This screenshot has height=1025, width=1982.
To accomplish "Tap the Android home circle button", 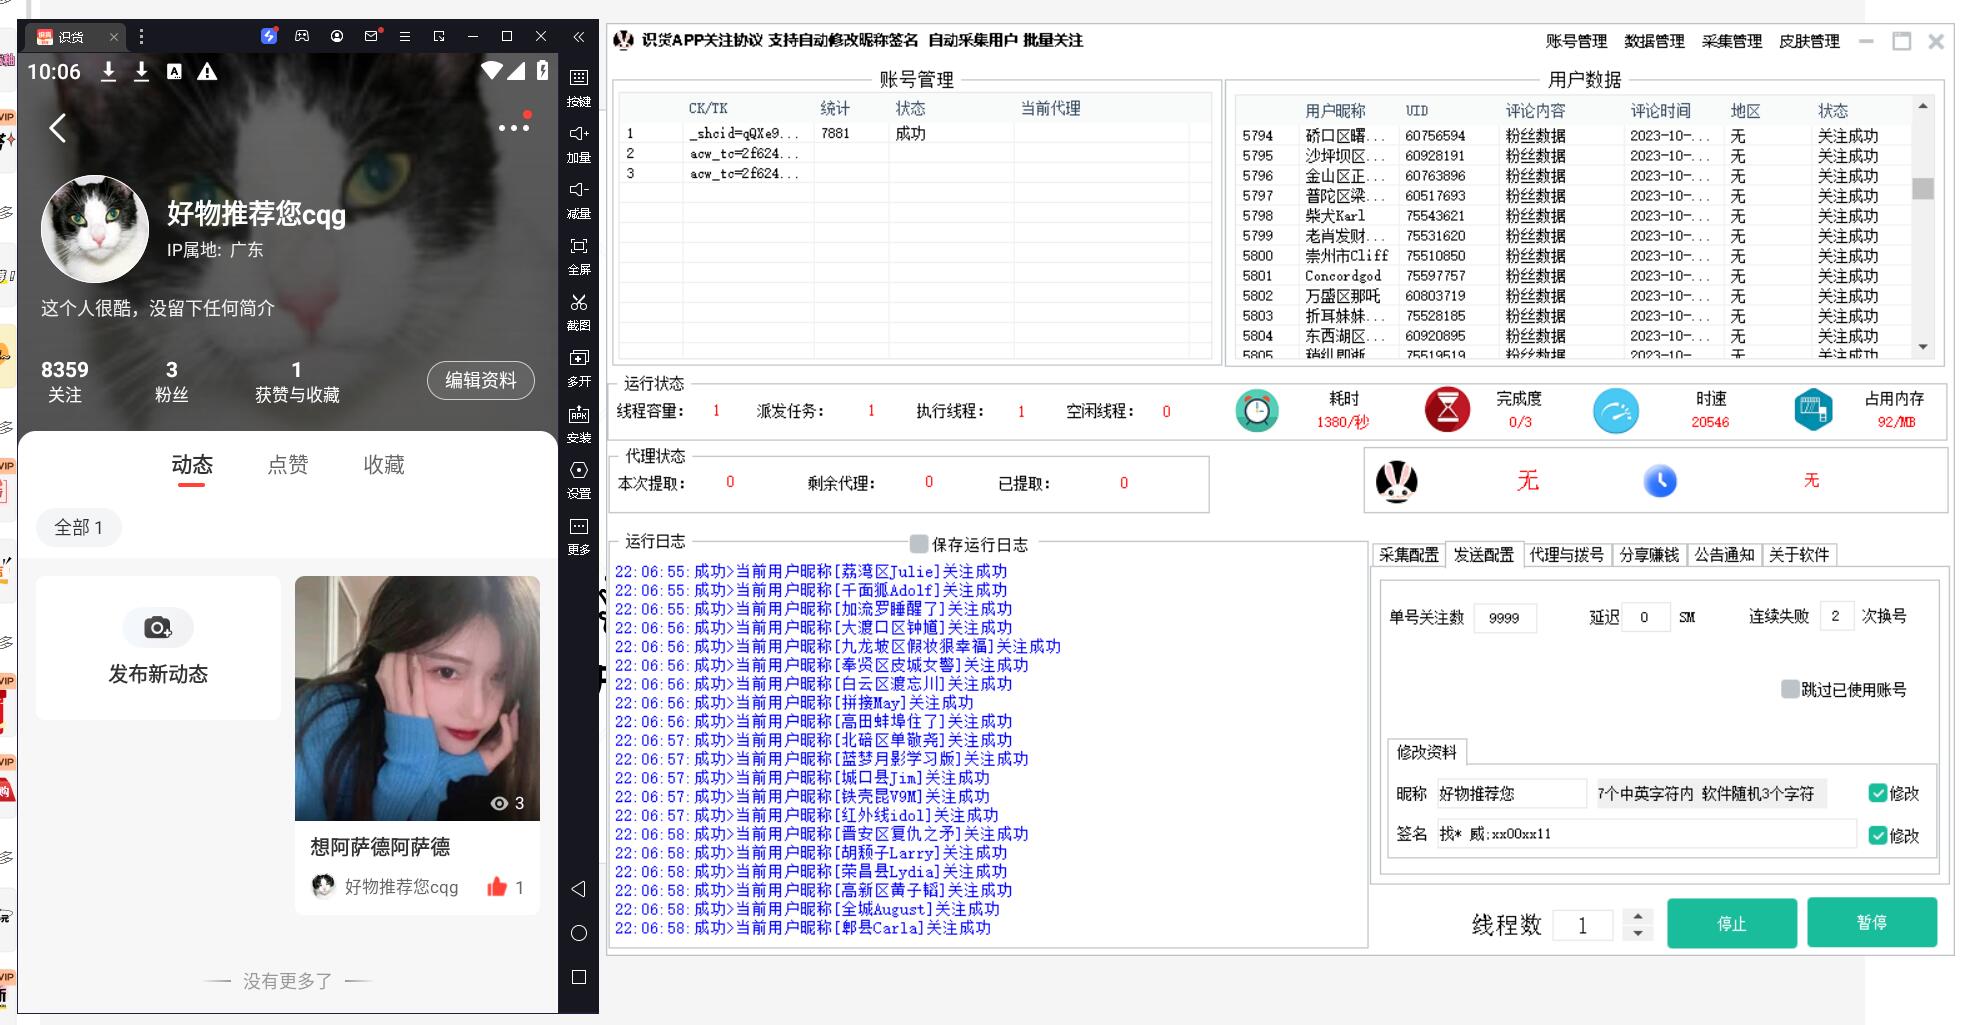I will [578, 933].
